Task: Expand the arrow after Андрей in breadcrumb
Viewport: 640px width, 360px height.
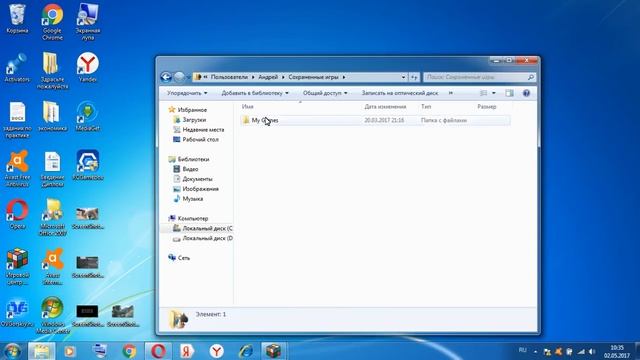Action: 283,77
